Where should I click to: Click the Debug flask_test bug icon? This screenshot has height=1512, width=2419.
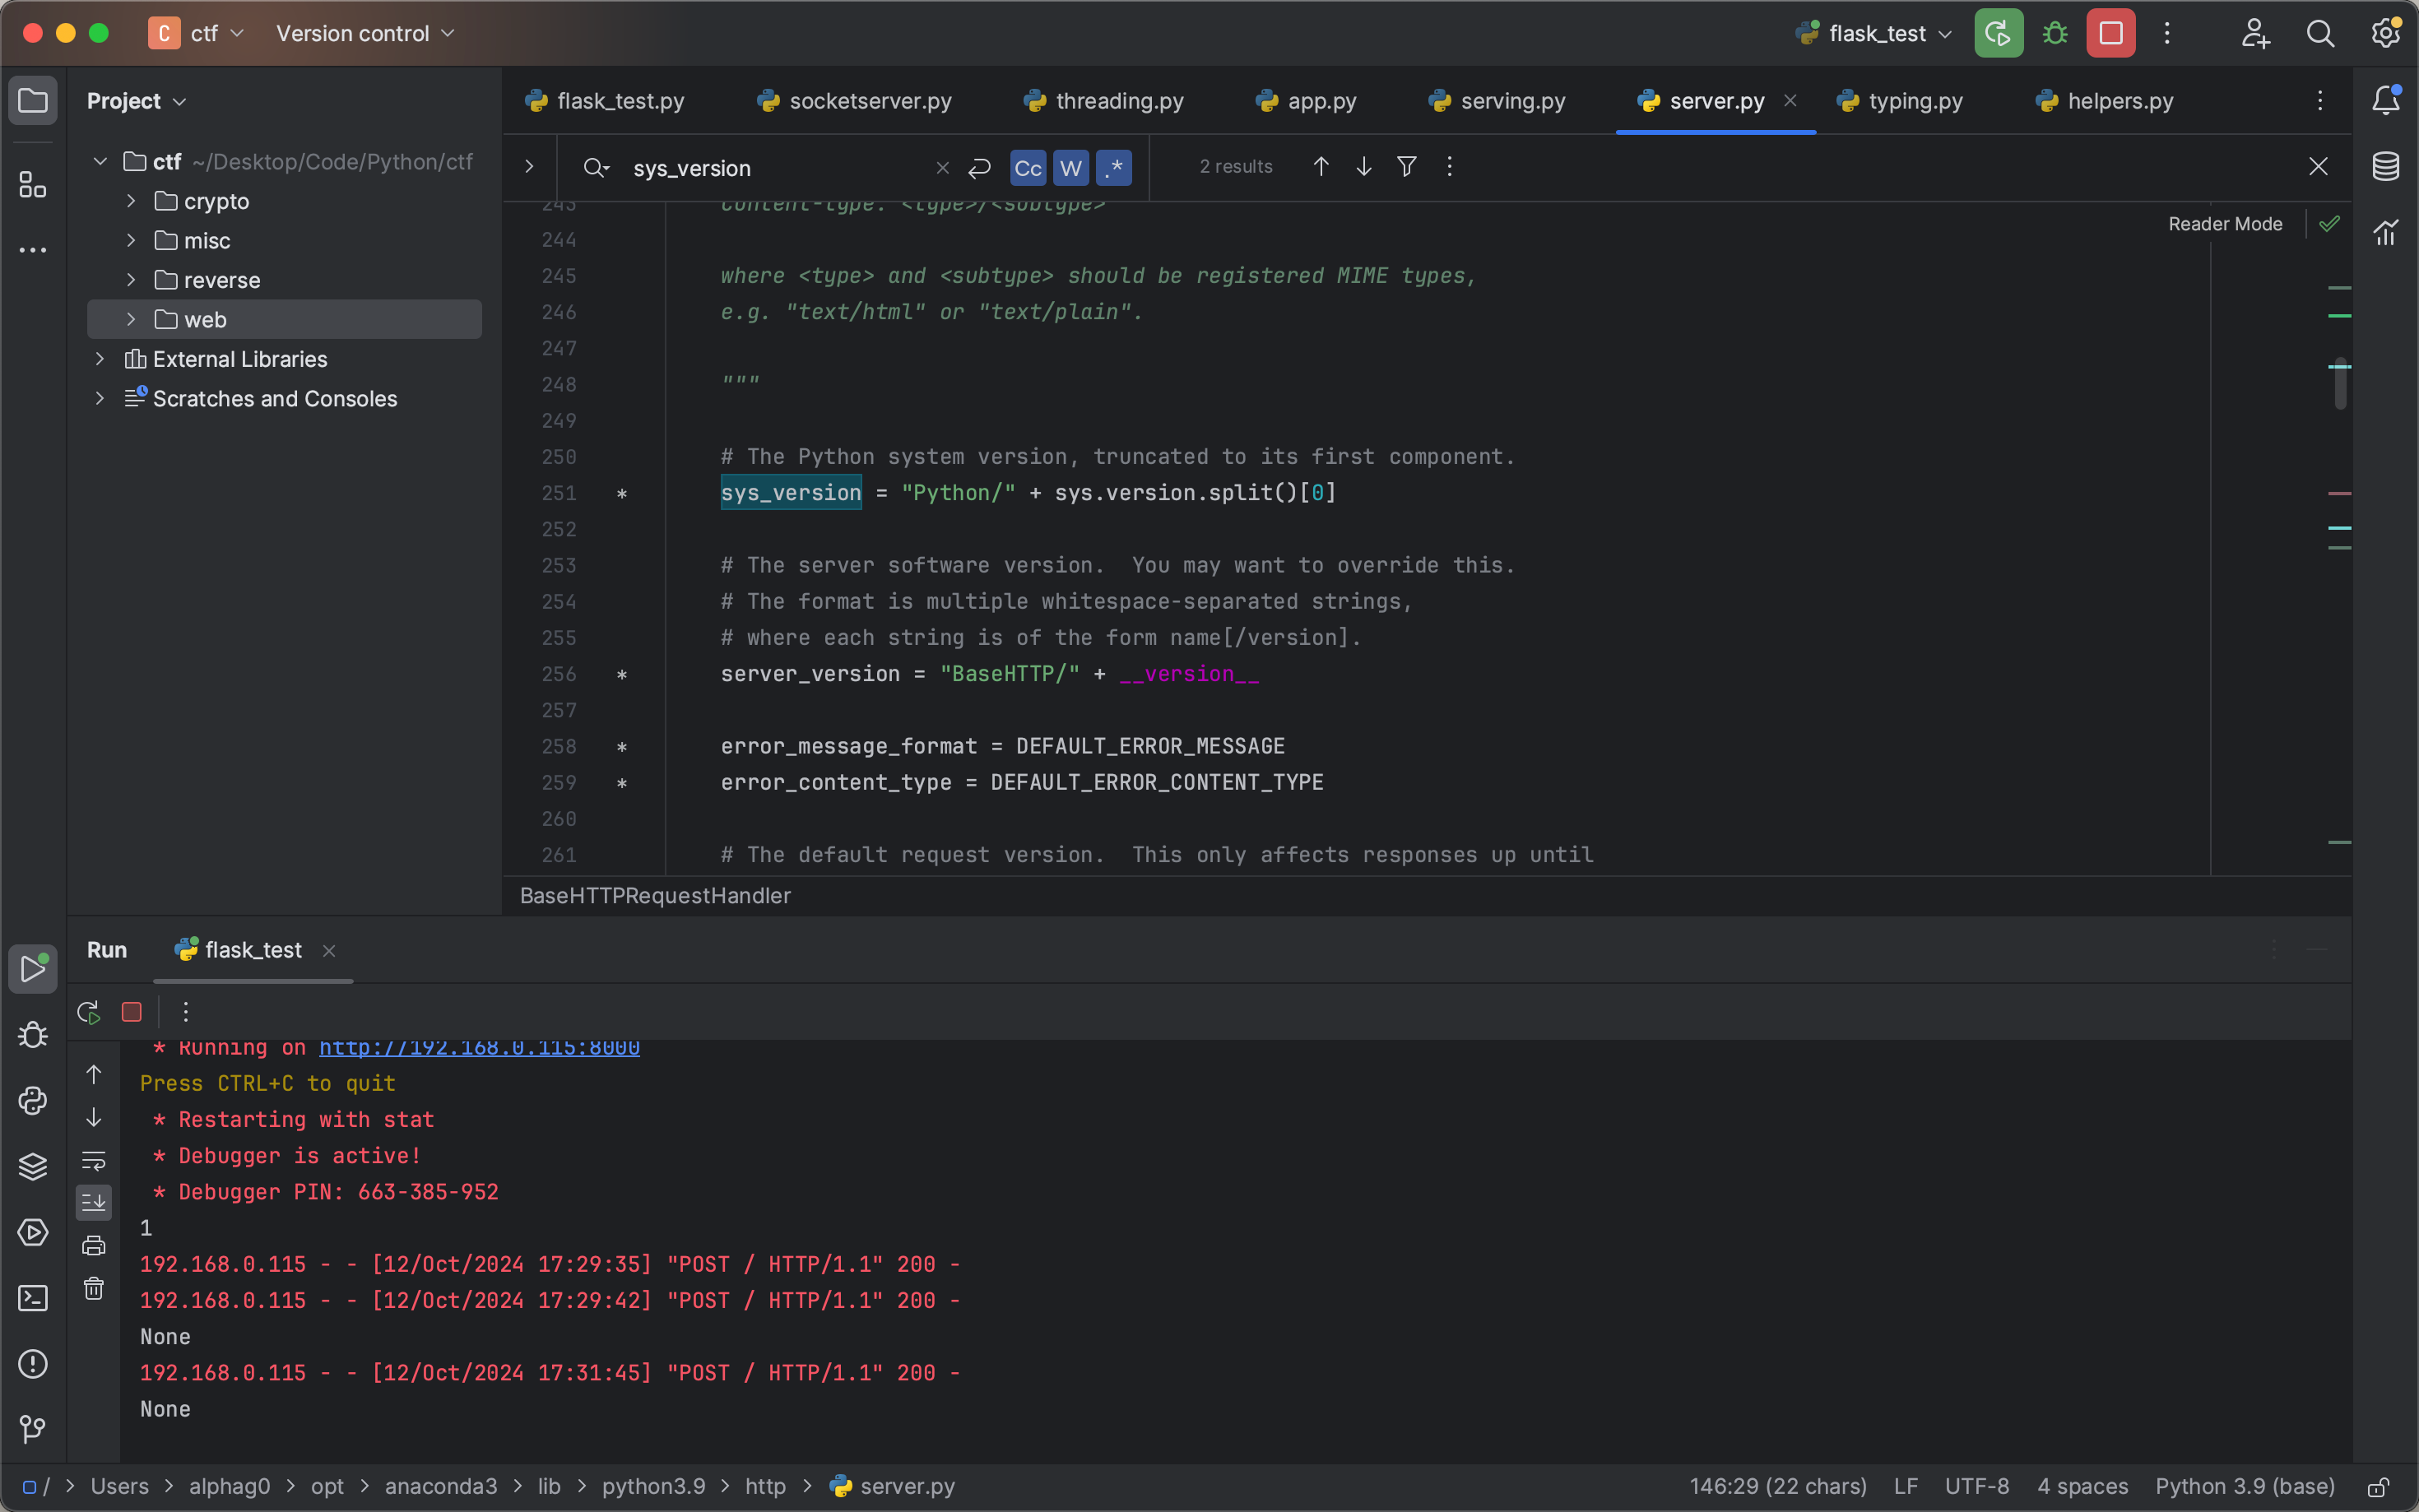[x=2054, y=34]
